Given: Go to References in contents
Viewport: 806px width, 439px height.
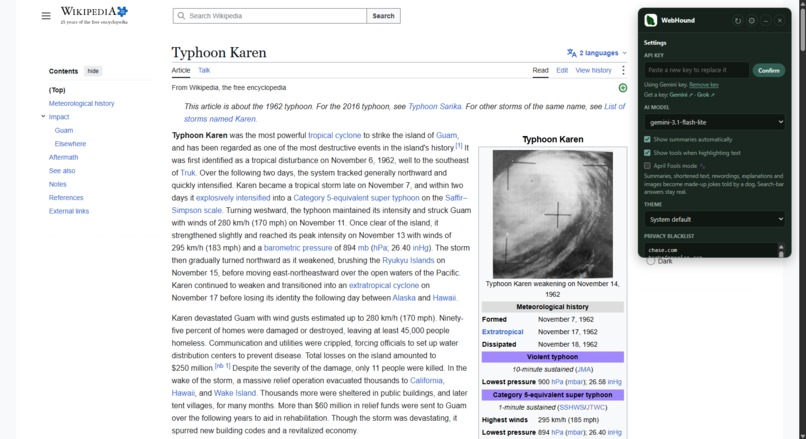Looking at the screenshot, I should tap(66, 197).
